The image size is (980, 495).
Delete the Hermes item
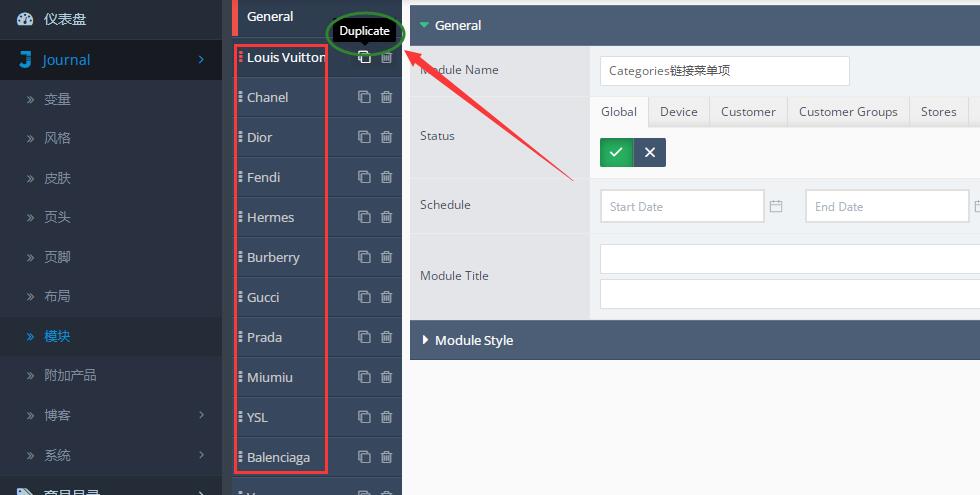(386, 217)
